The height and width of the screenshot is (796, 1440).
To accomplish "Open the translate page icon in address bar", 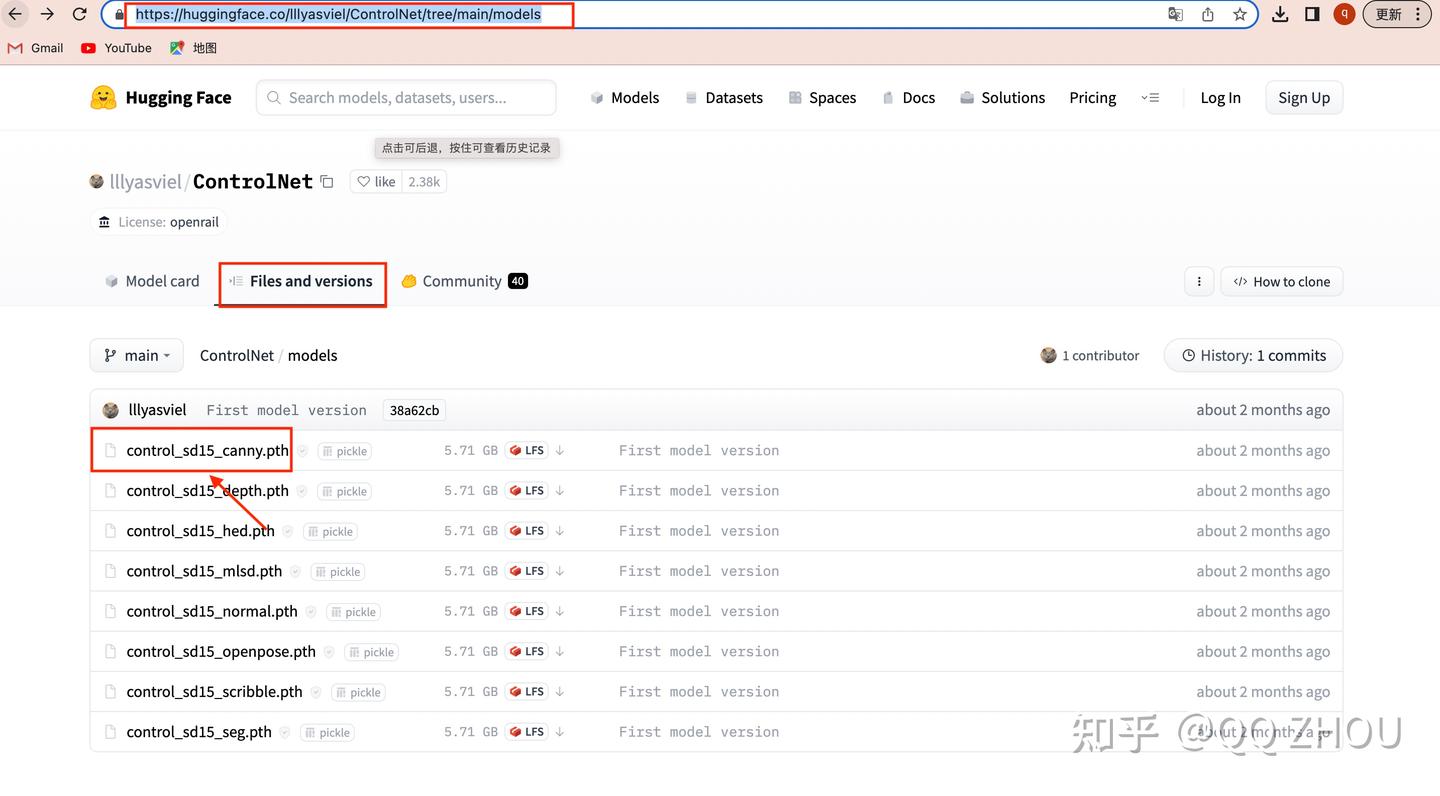I will pos(1176,14).
